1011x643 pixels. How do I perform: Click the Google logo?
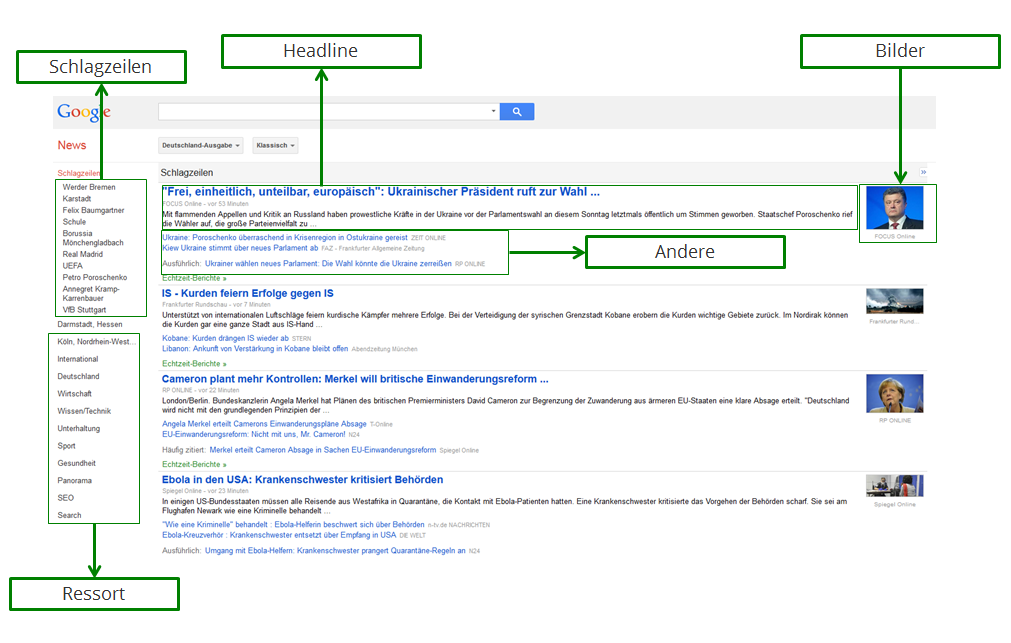[x=84, y=112]
